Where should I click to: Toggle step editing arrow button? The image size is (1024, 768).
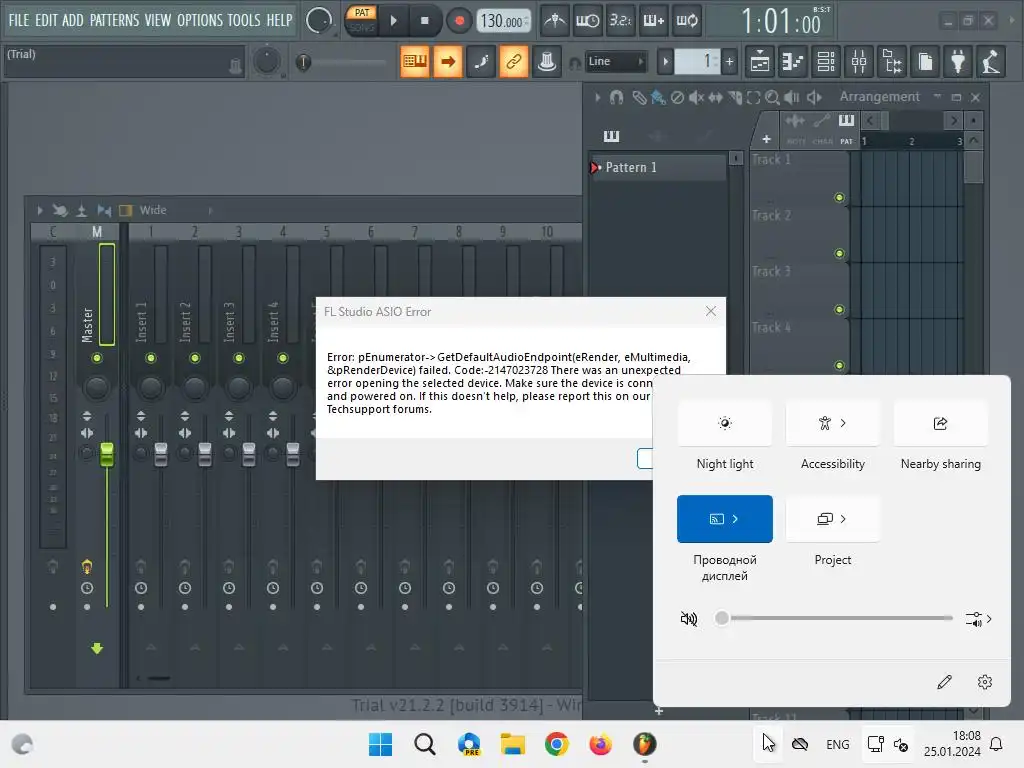pos(448,61)
